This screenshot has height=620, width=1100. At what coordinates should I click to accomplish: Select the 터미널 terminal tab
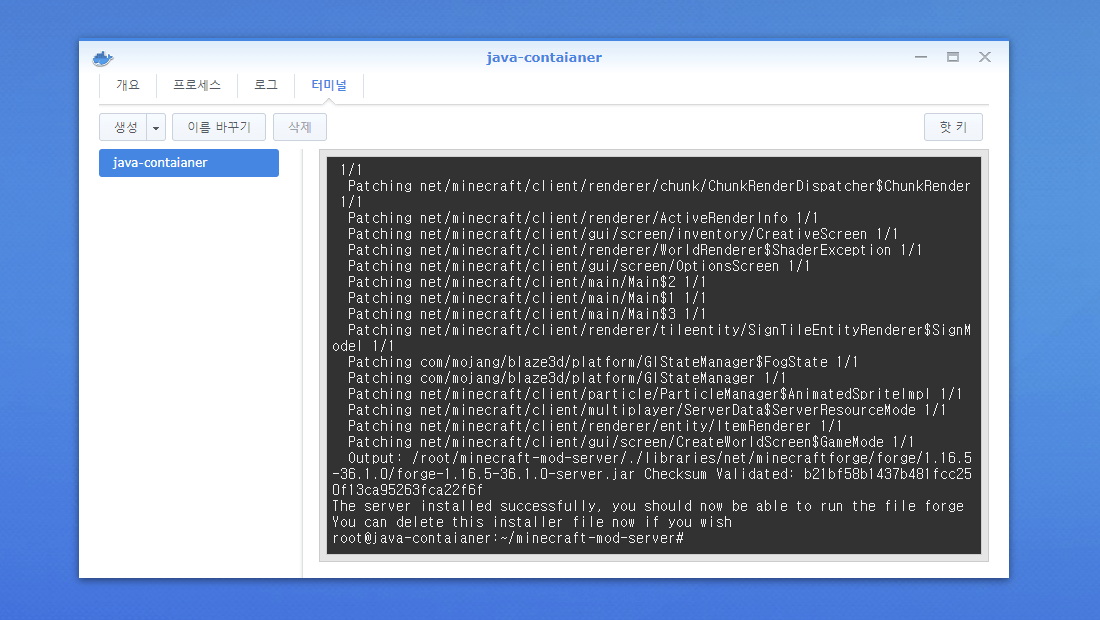pyautogui.click(x=329, y=85)
